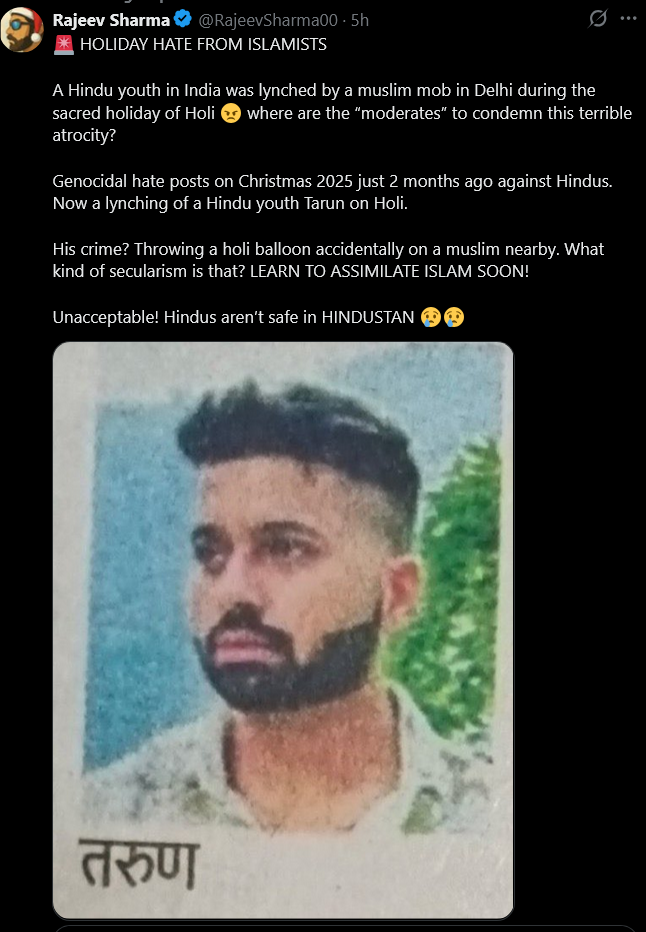The image size is (646, 932).
Task: Open Rajeev Sharma's profile avatar
Action: (22, 30)
